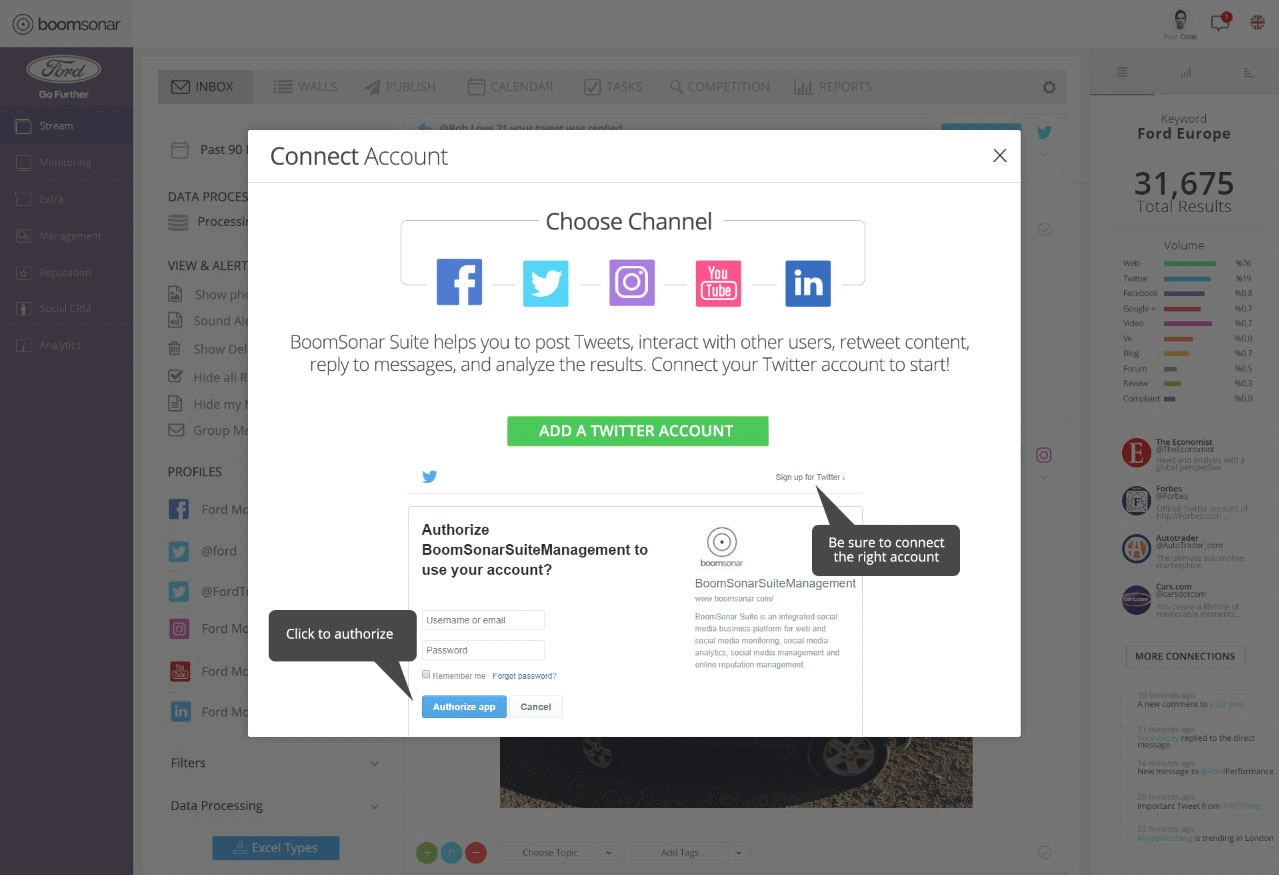The width and height of the screenshot is (1279, 875).
Task: Open Social CRM in the left sidebar
Action: tap(66, 308)
